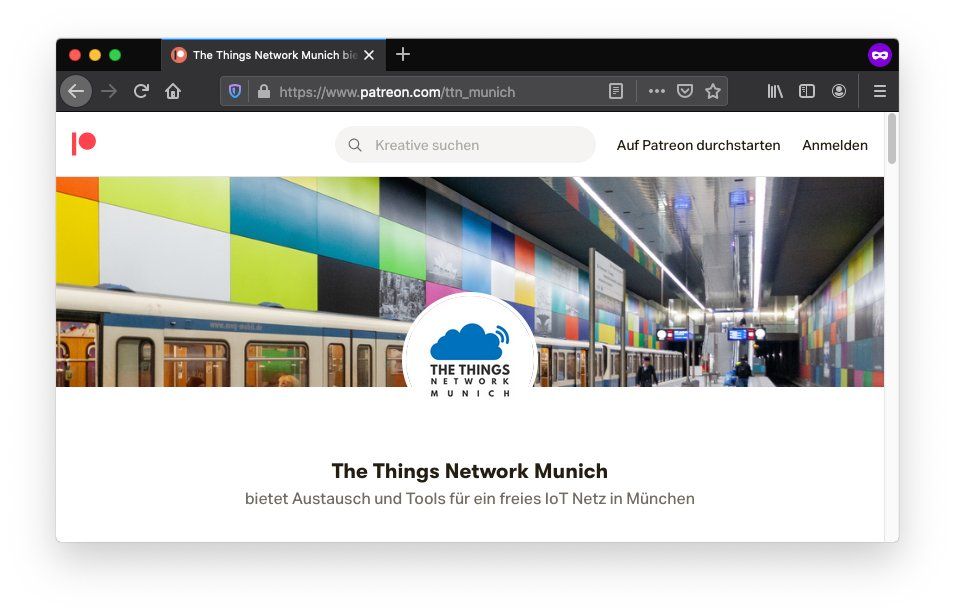Go to Patreon home via logo
Screen dimensions: 955x616
pos(83,144)
